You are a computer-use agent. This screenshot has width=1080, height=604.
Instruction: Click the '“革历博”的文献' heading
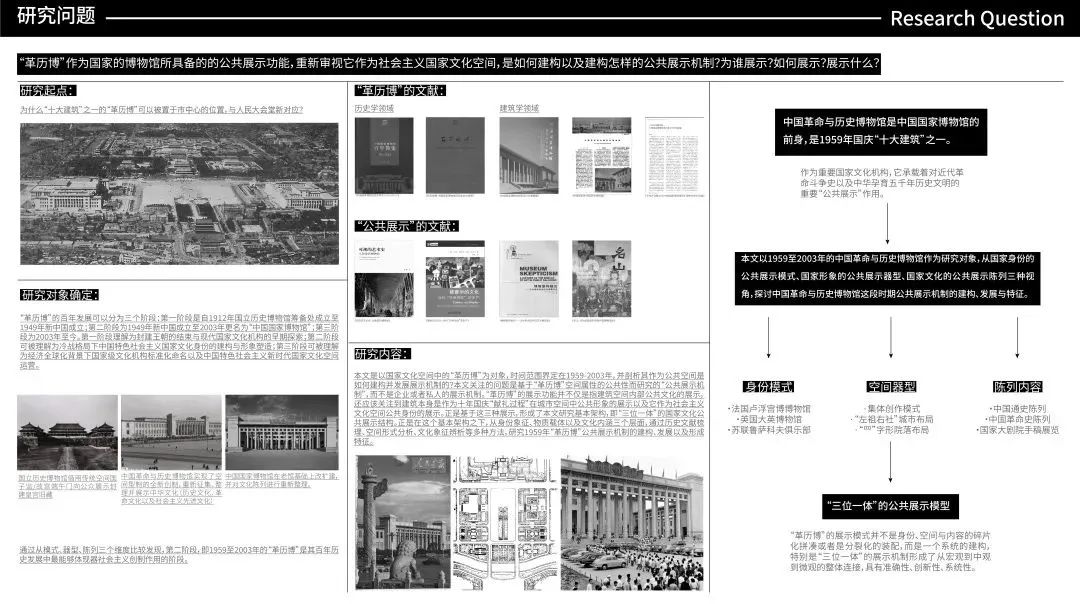point(400,91)
